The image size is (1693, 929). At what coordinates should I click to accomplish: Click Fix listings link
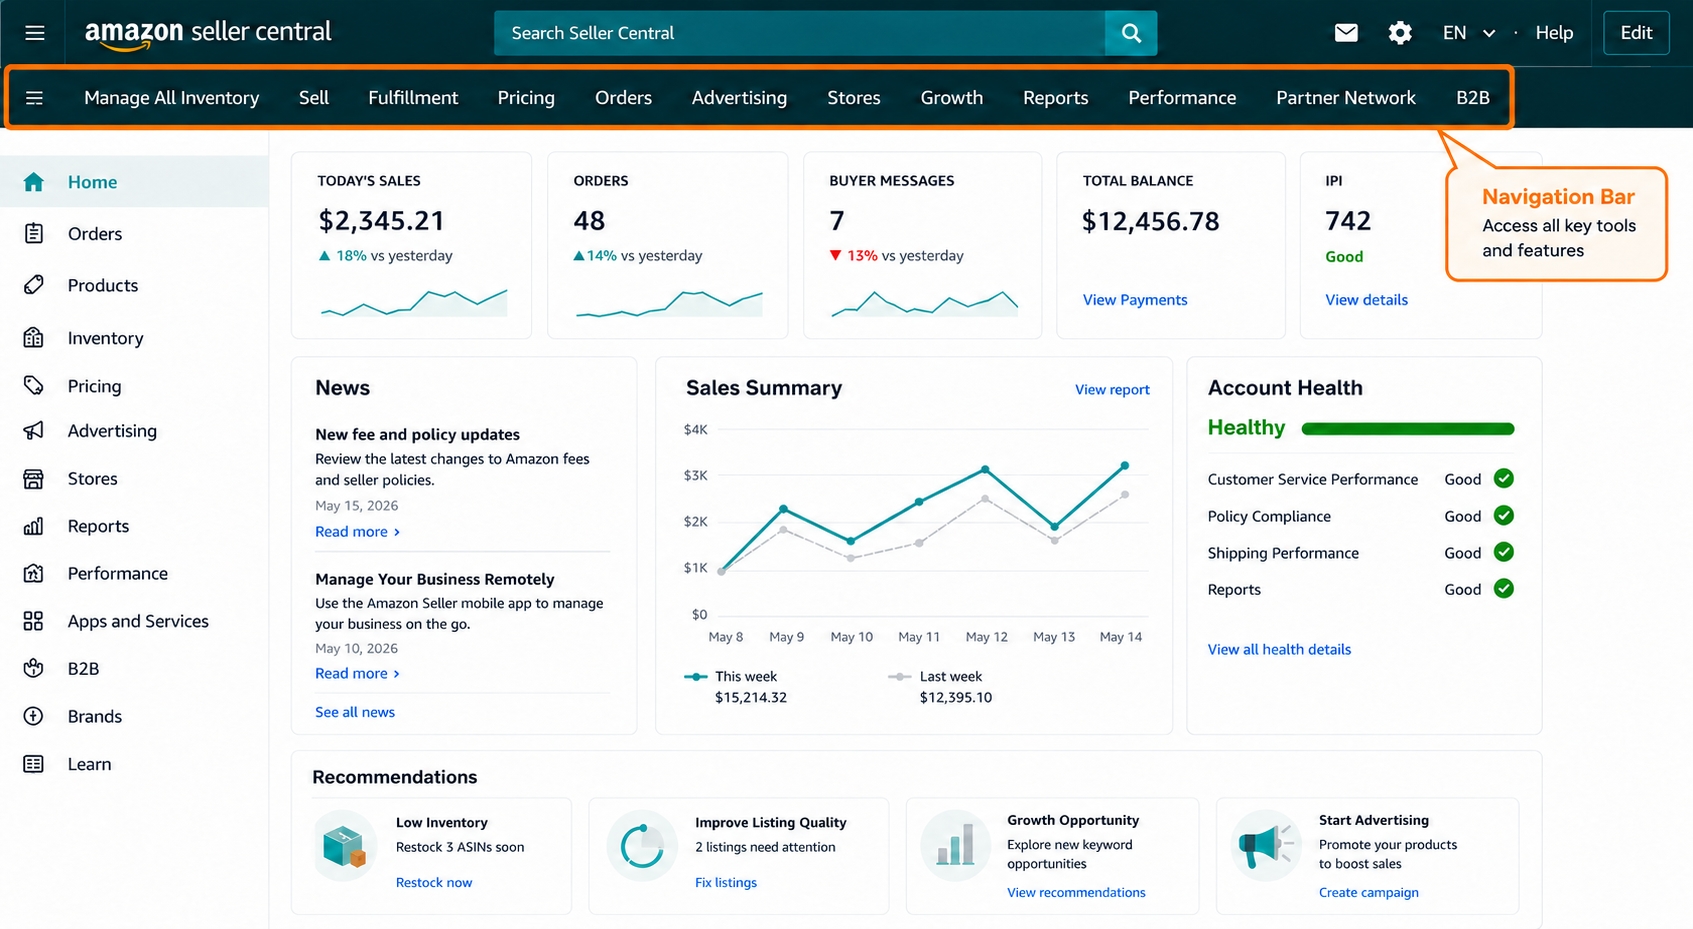(726, 883)
